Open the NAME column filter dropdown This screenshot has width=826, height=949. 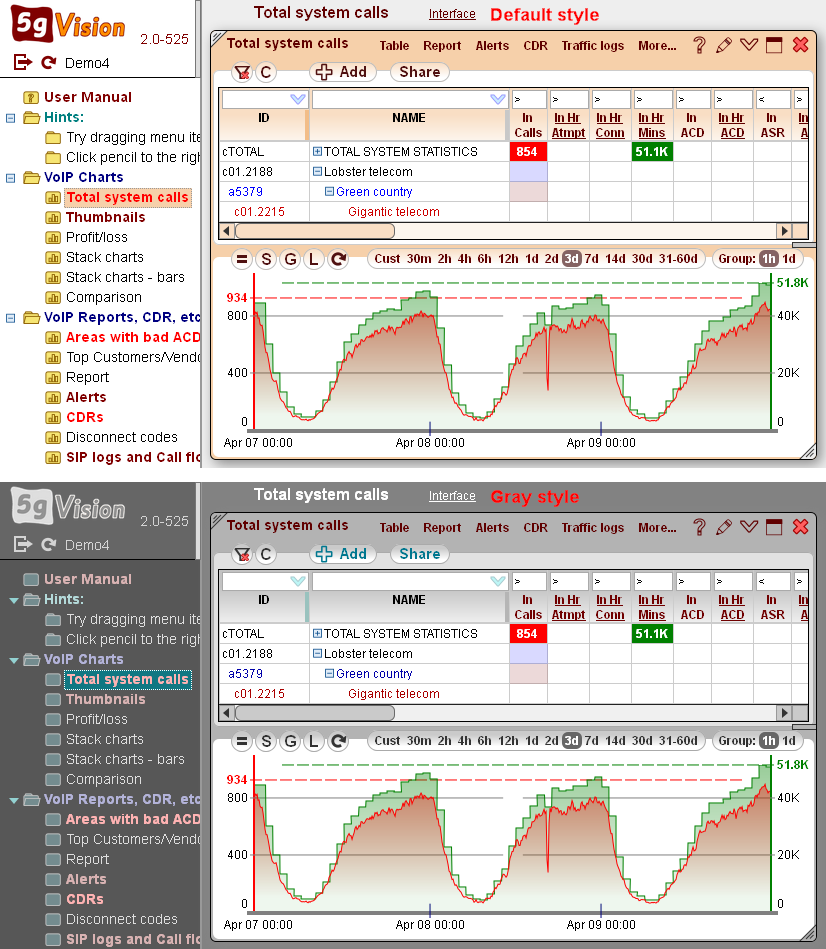[498, 99]
